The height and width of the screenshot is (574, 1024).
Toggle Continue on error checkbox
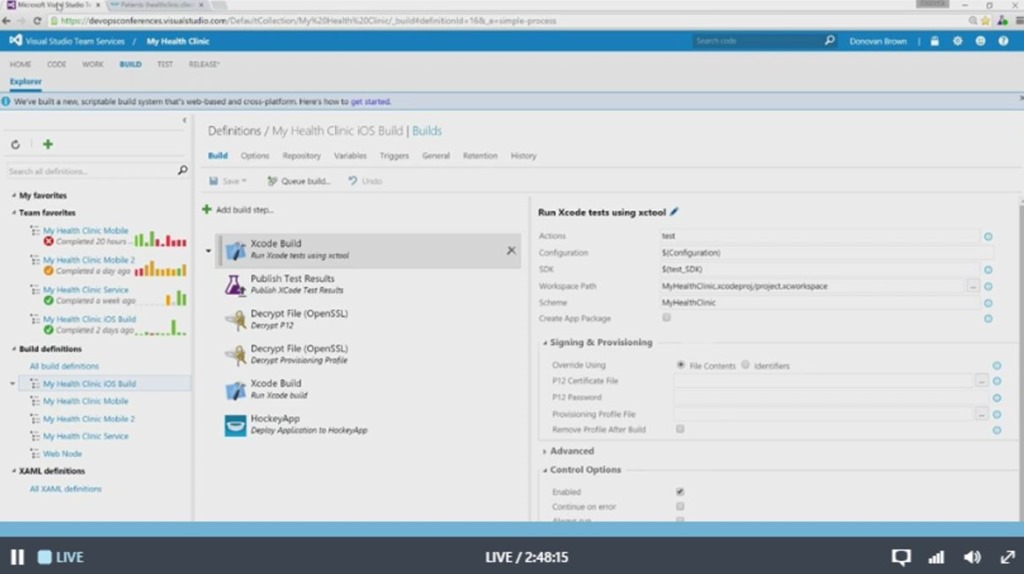680,507
